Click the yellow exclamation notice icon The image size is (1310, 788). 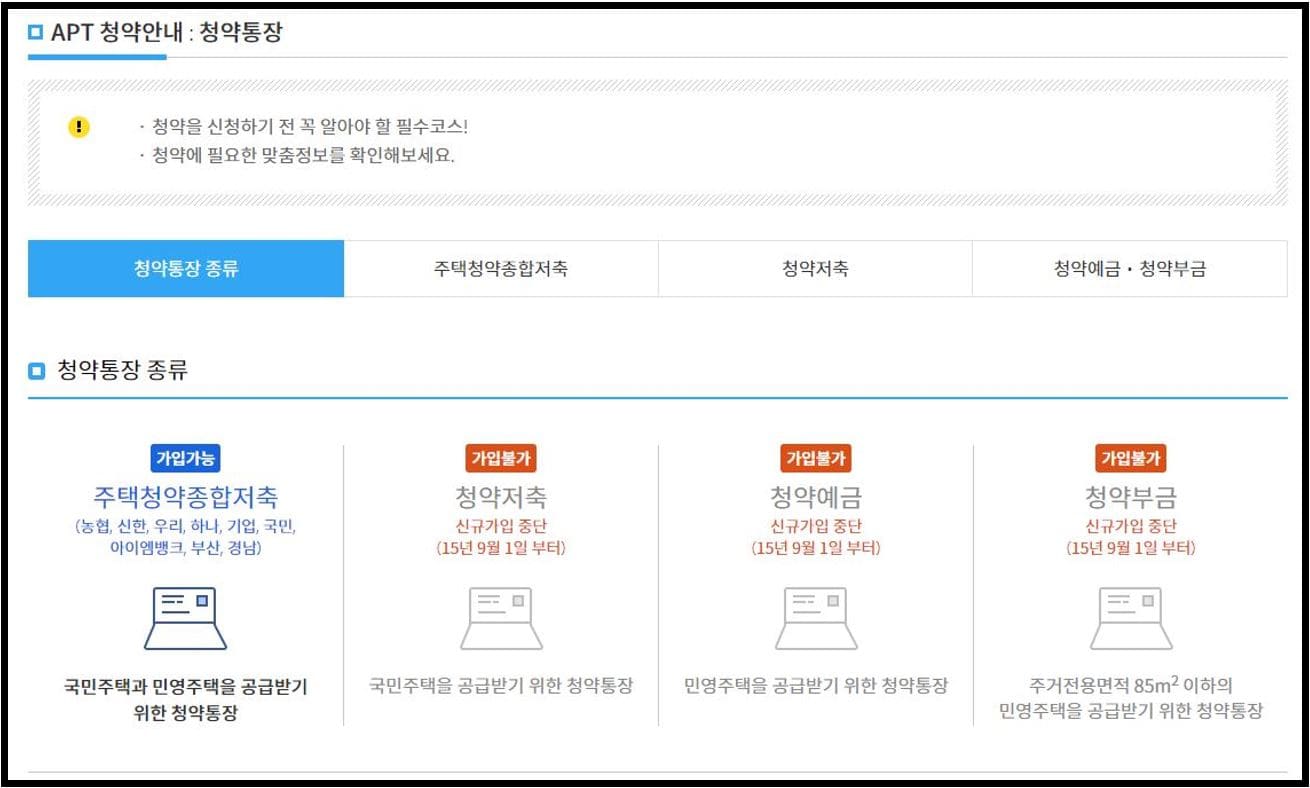[x=79, y=128]
